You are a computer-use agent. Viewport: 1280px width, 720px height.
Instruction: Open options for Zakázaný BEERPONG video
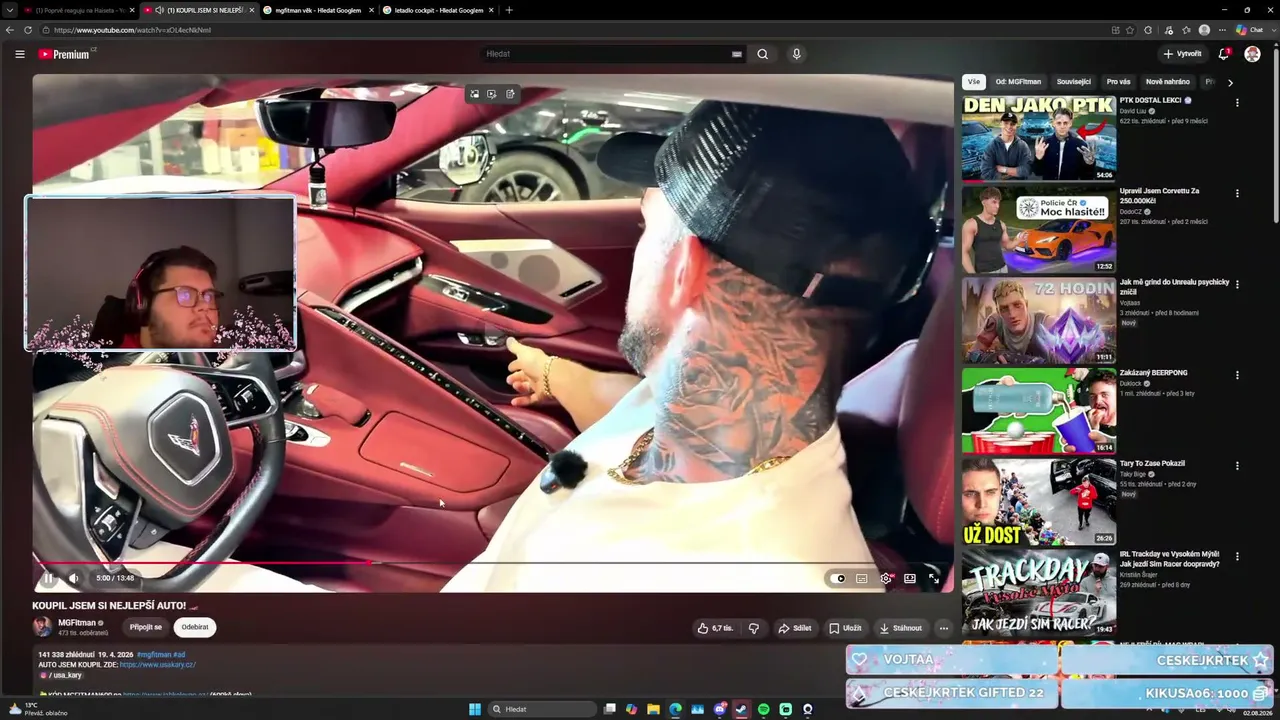coord(1237,375)
